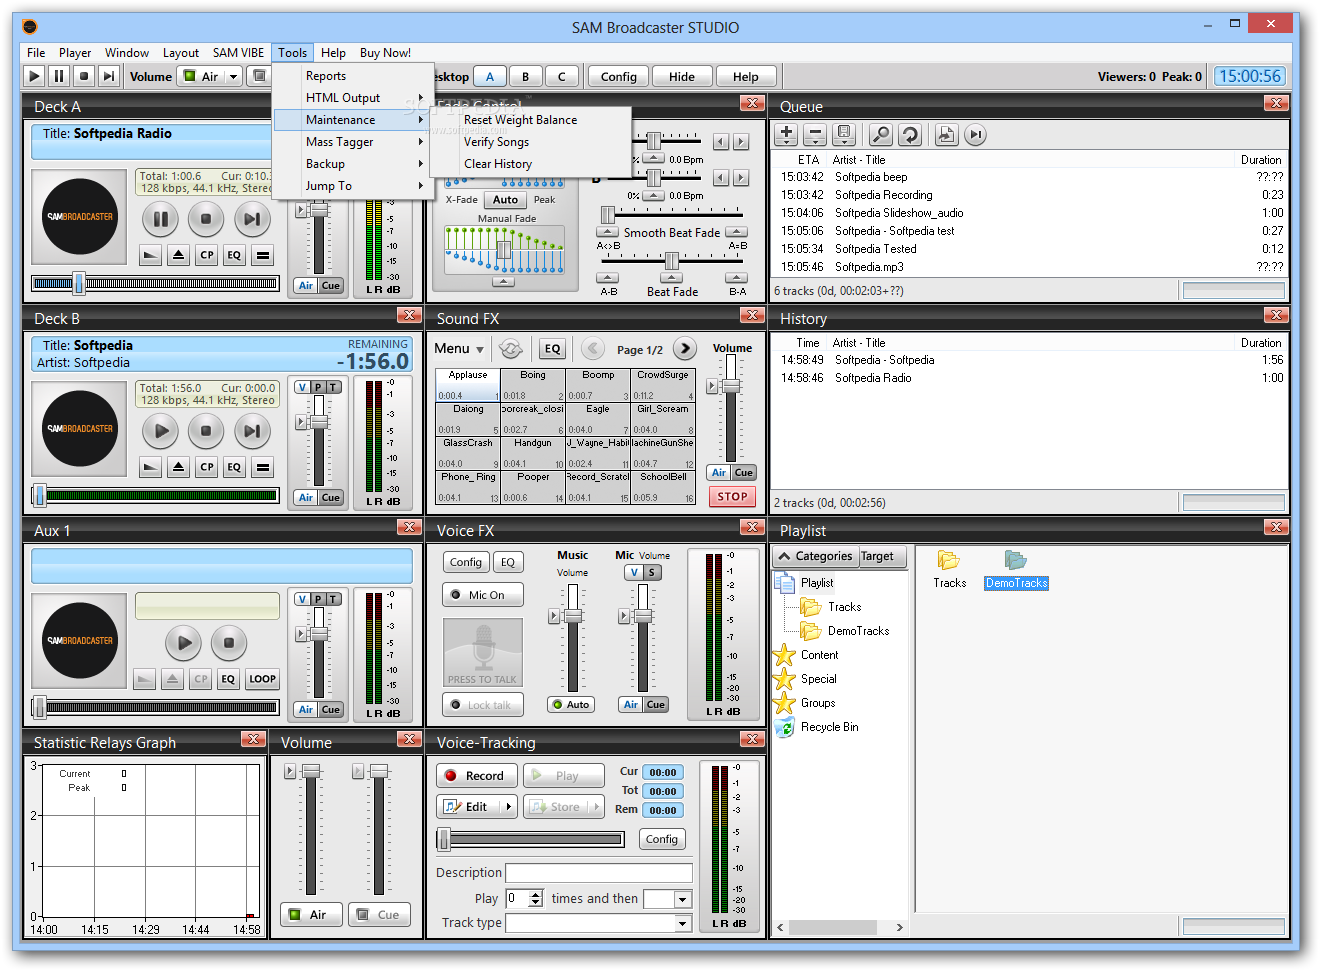Click the PRESS TO TALK microphone

tap(483, 652)
